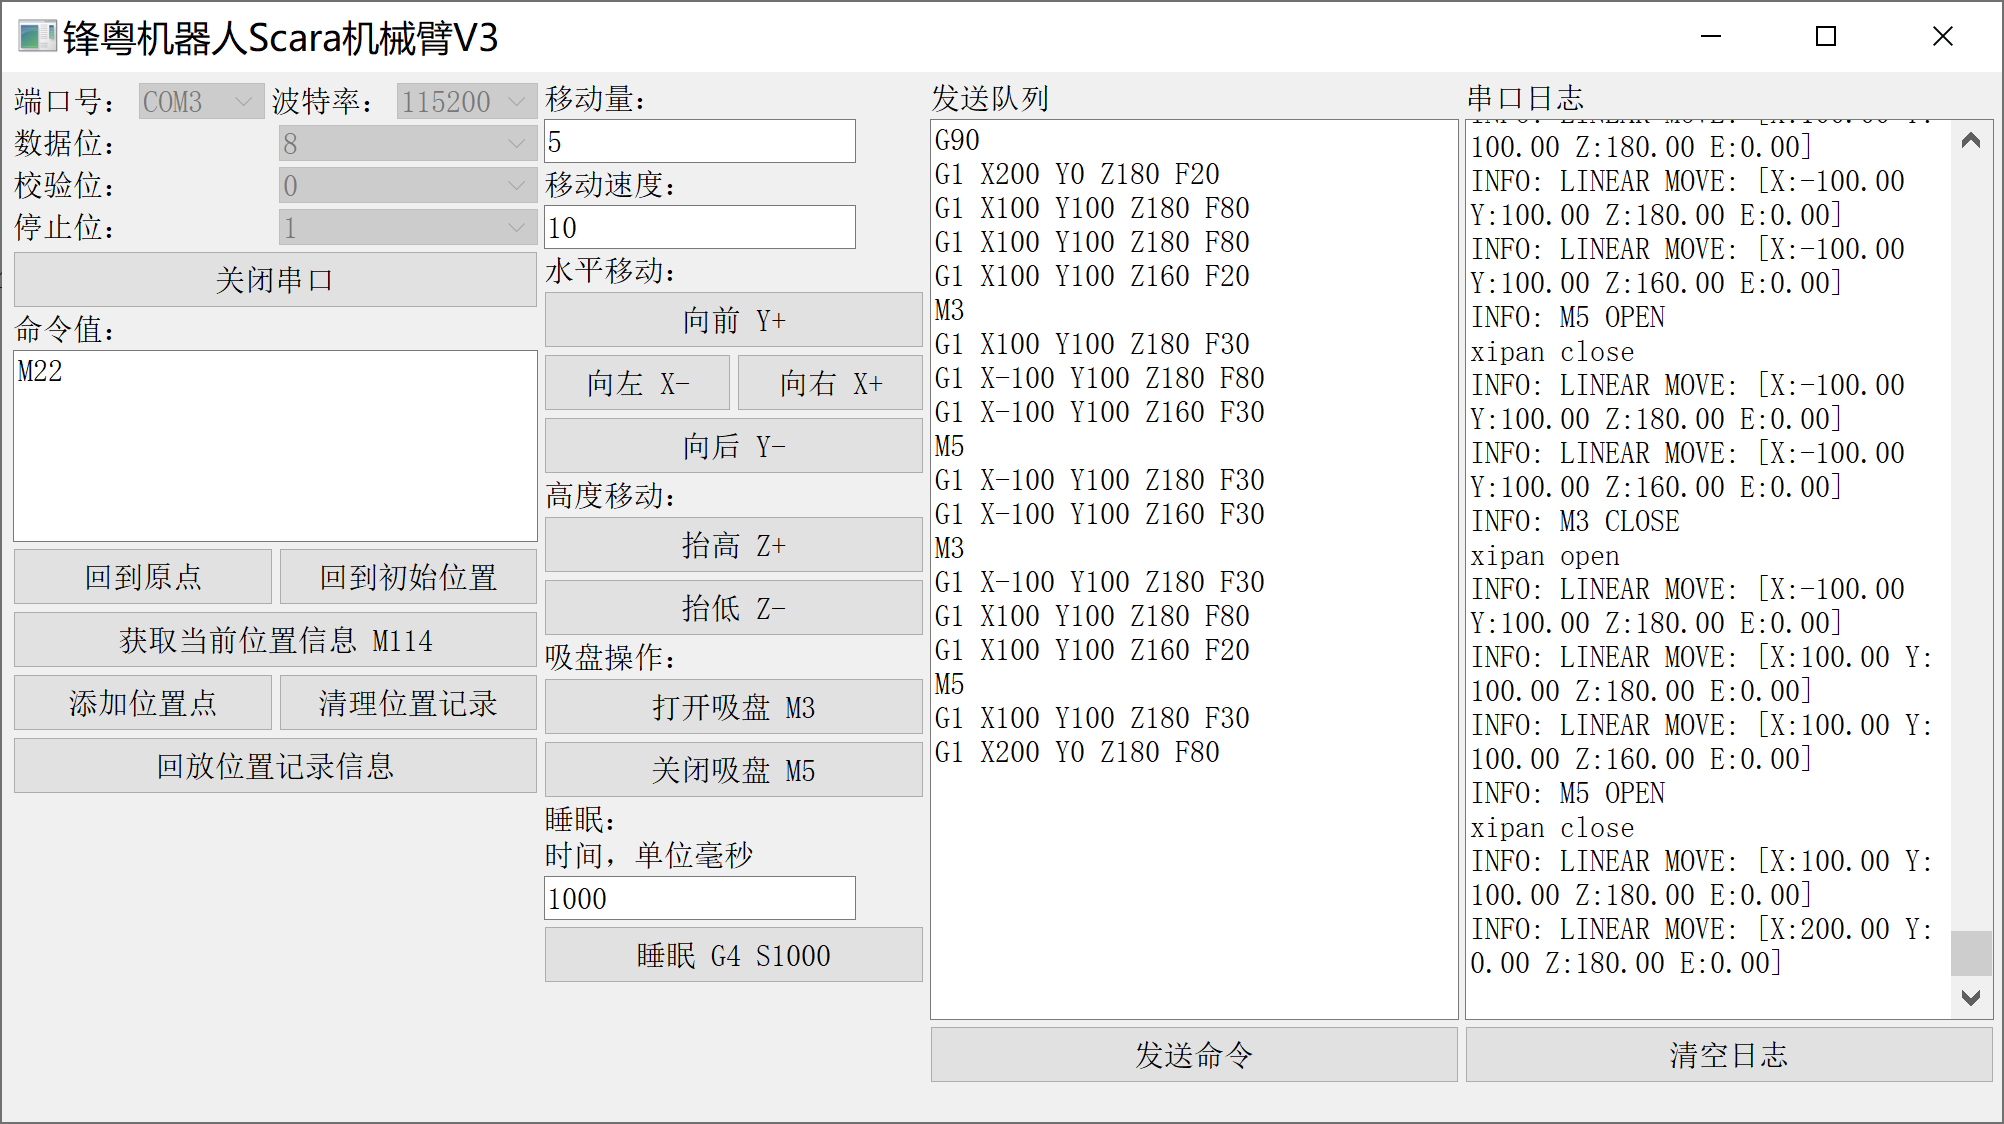The width and height of the screenshot is (2004, 1124).
Task: Clear the log with 清空日志
Action: pyautogui.click(x=1728, y=1055)
